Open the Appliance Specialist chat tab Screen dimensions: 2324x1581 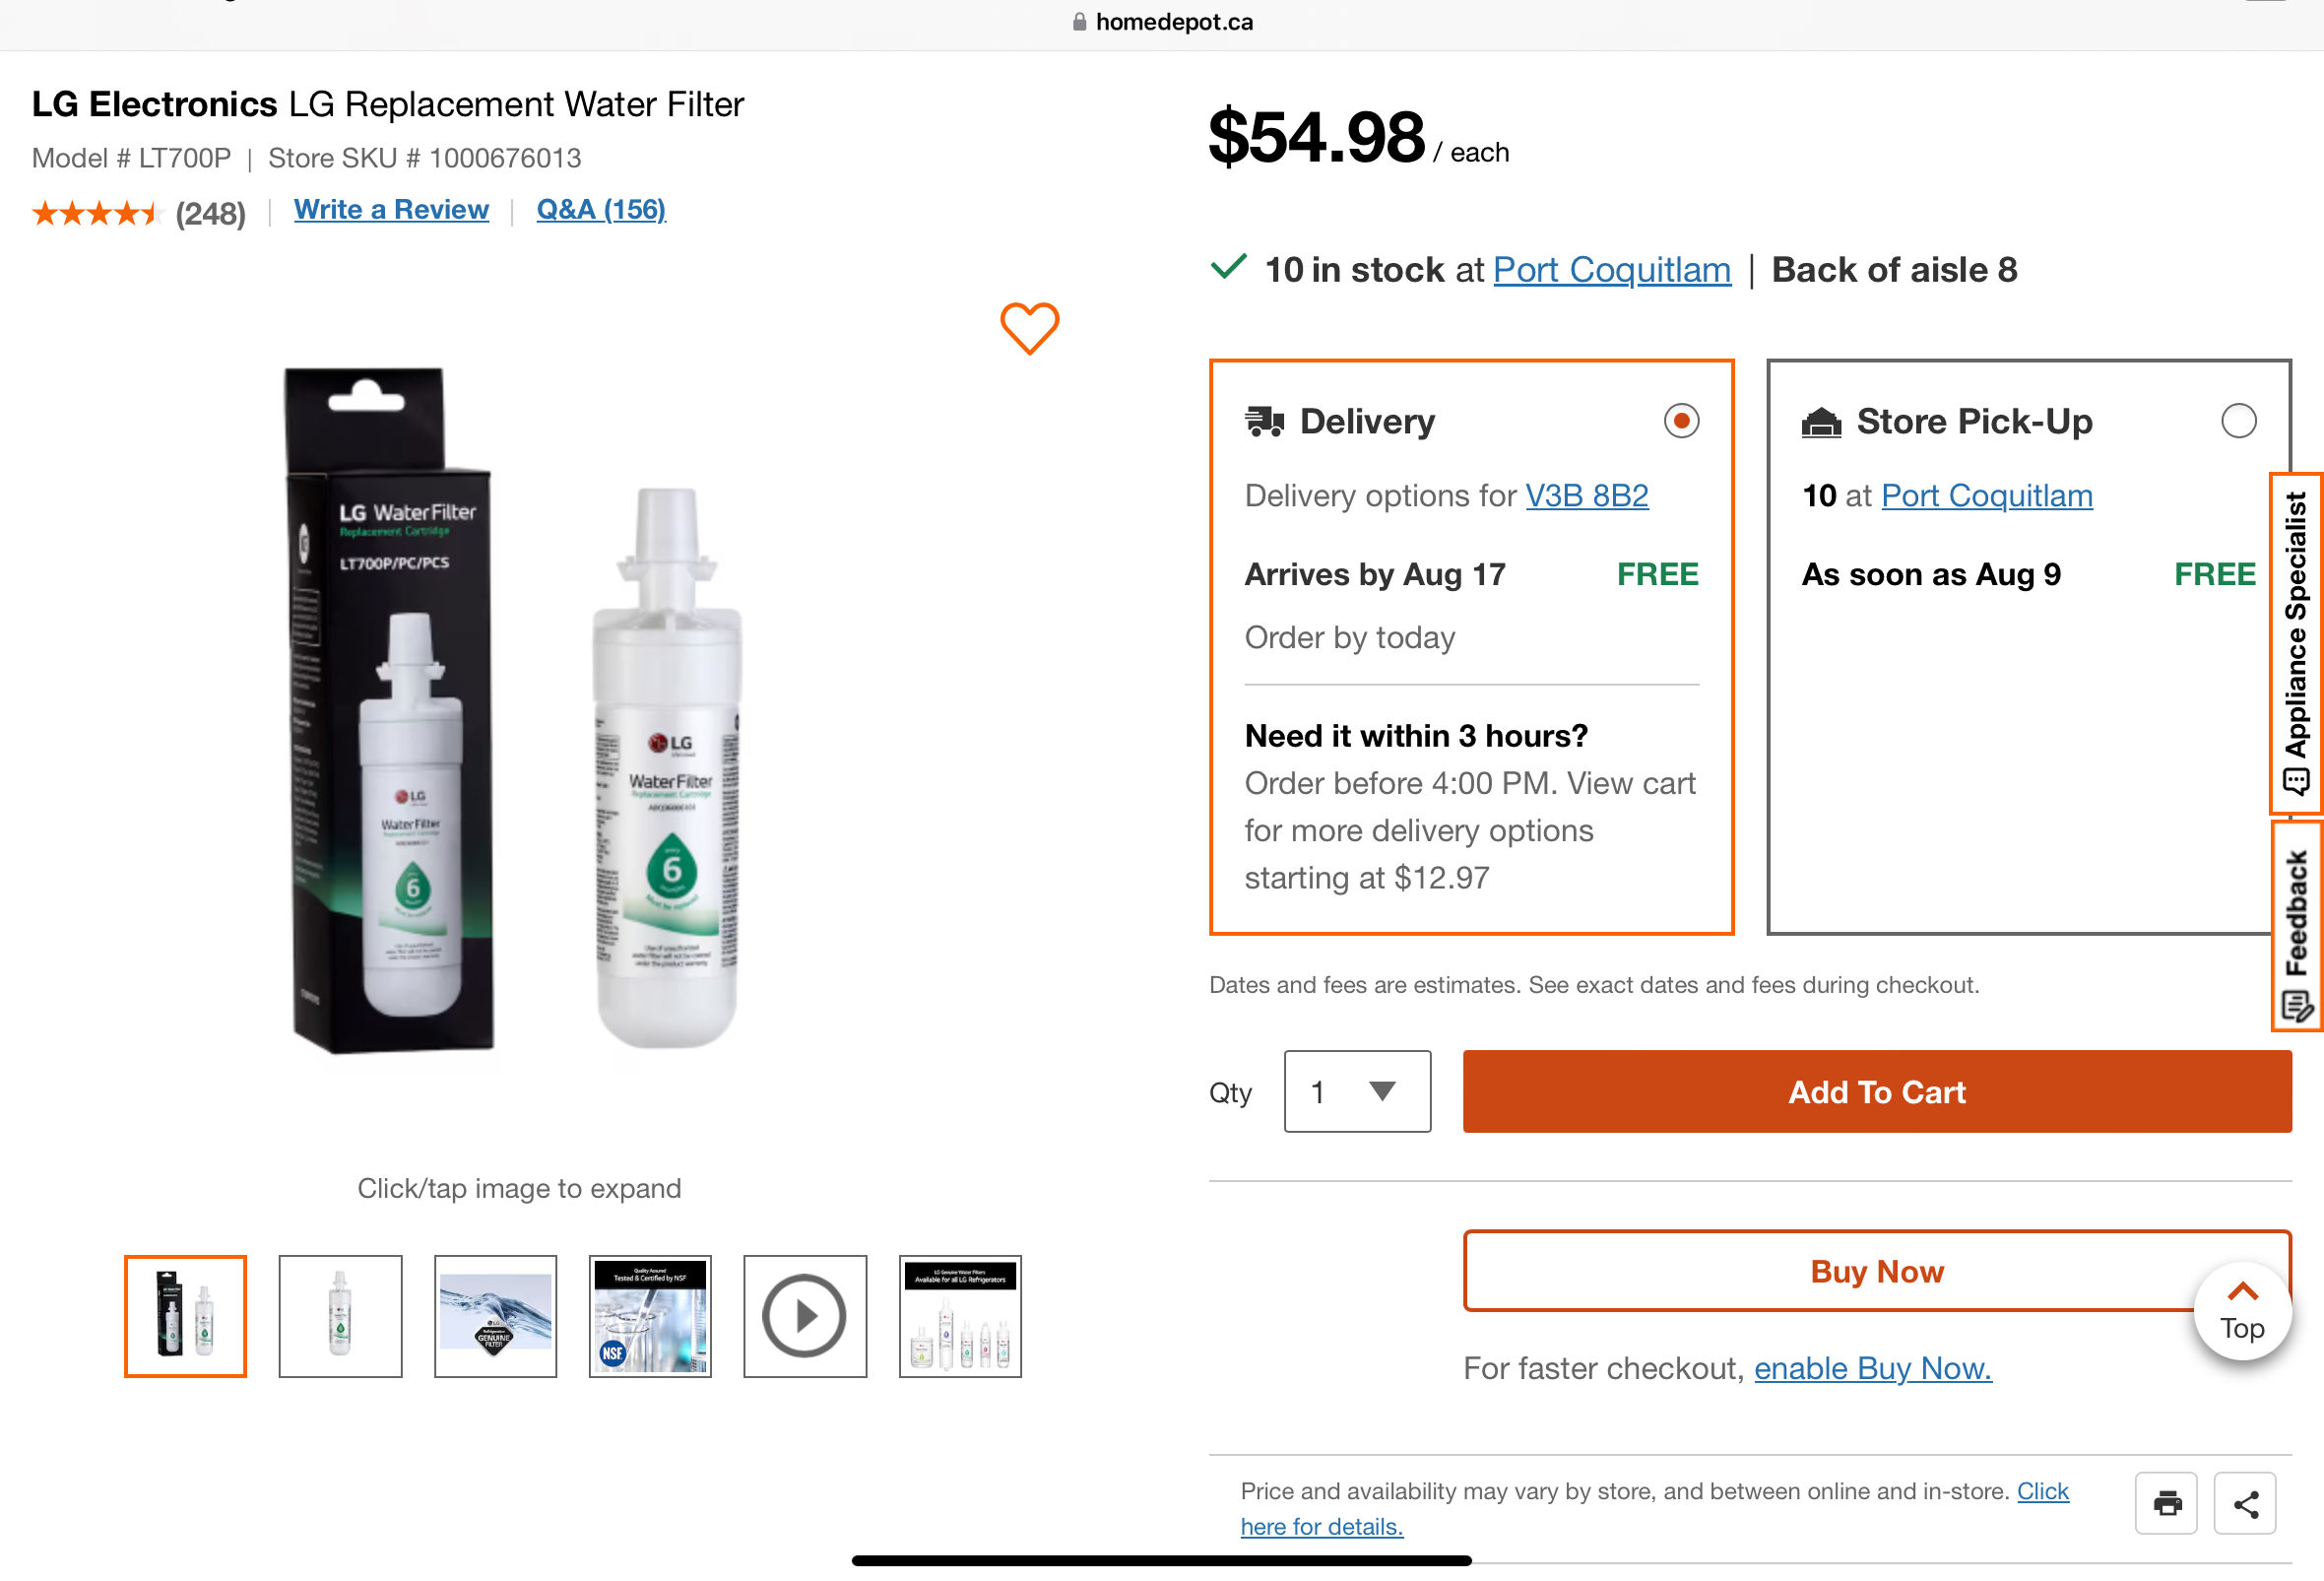click(x=2296, y=643)
